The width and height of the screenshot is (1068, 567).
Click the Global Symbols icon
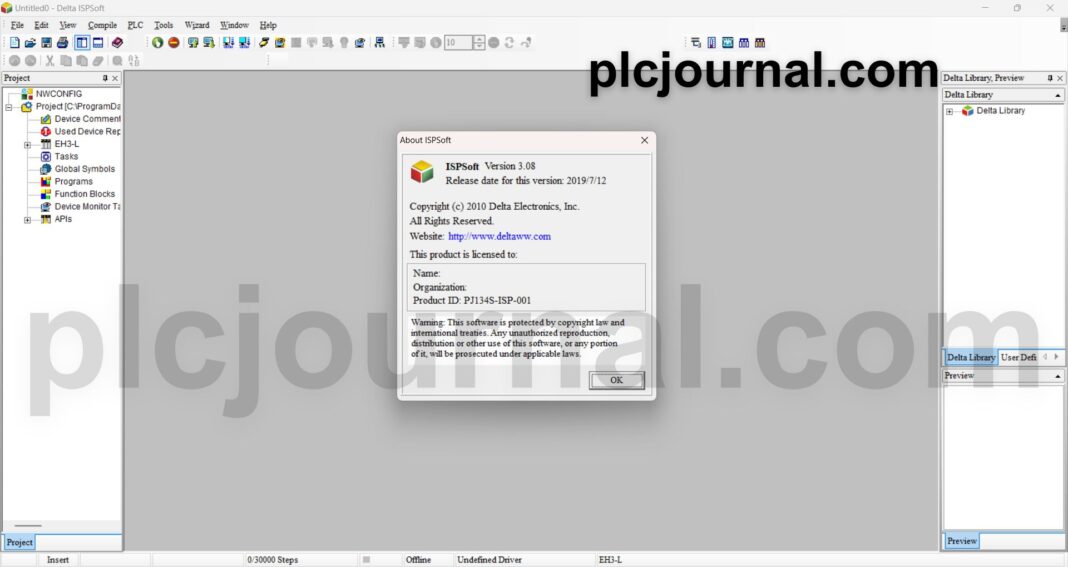tap(46, 169)
